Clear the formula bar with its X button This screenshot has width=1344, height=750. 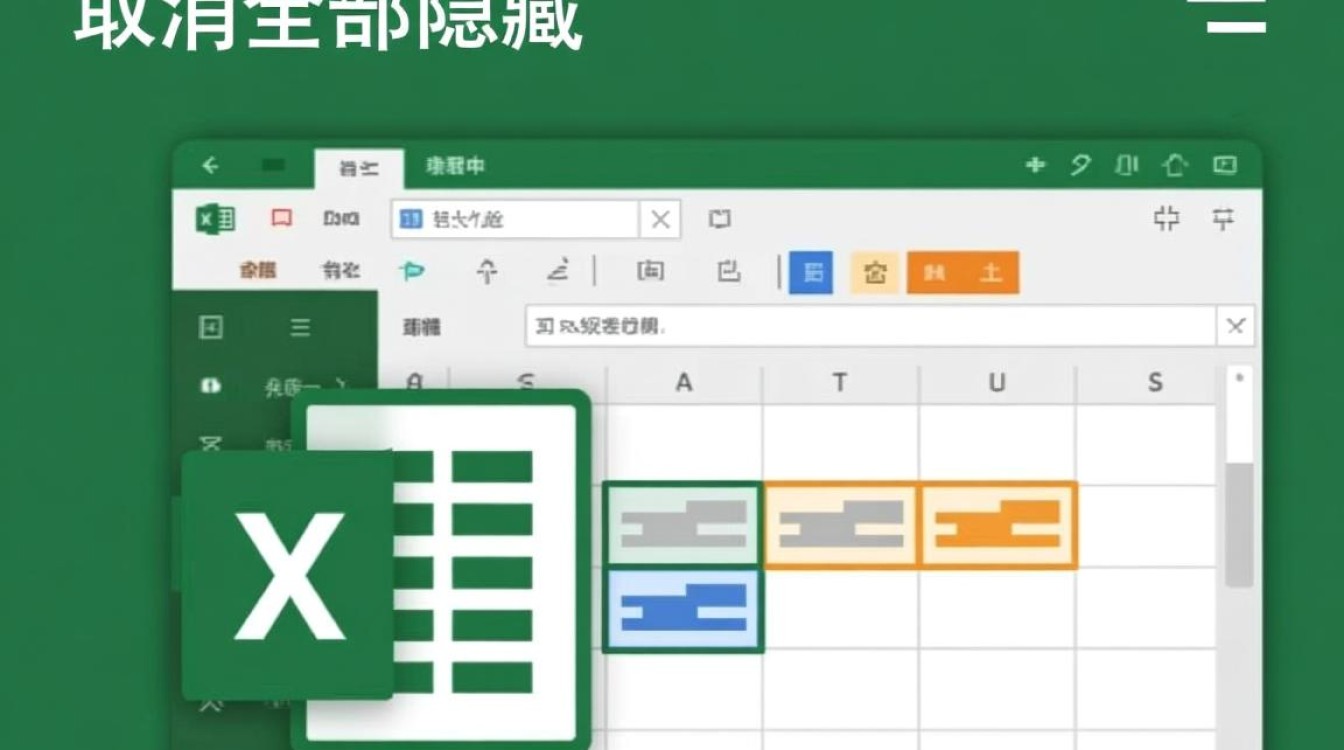pyautogui.click(x=1236, y=326)
